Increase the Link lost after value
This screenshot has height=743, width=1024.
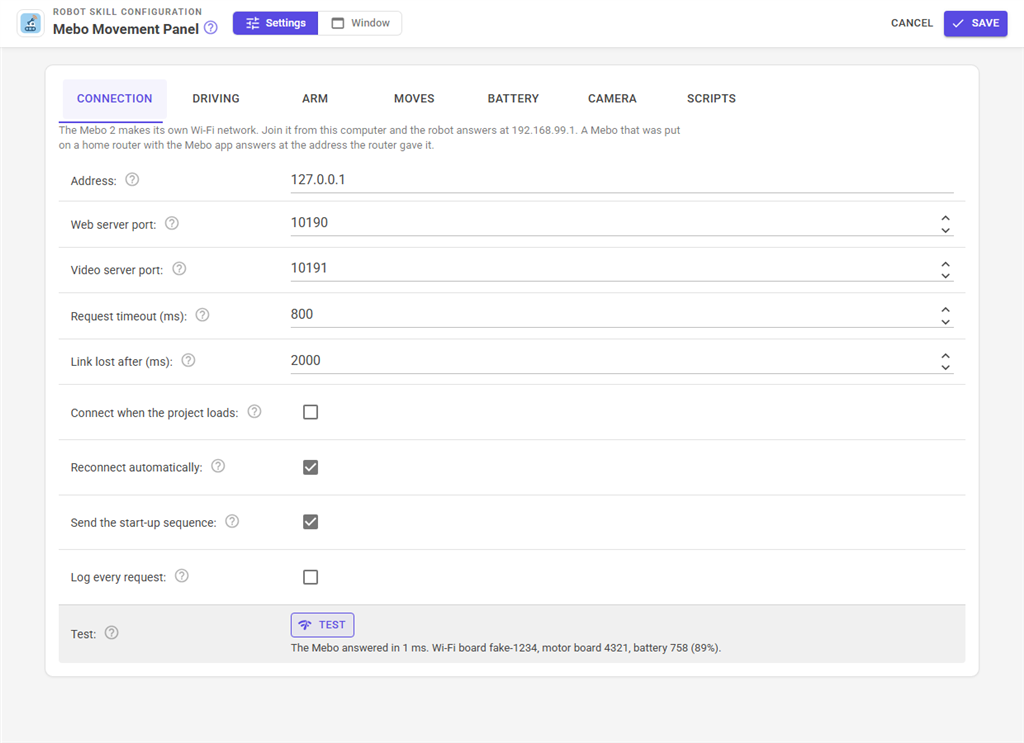(945, 356)
